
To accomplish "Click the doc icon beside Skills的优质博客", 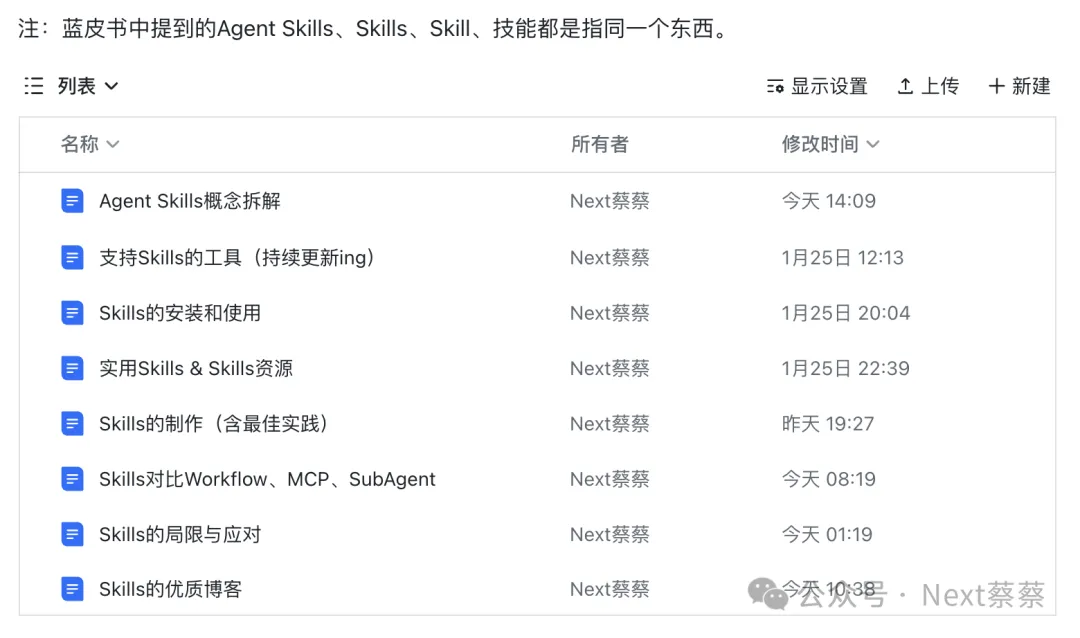I will (x=72, y=589).
